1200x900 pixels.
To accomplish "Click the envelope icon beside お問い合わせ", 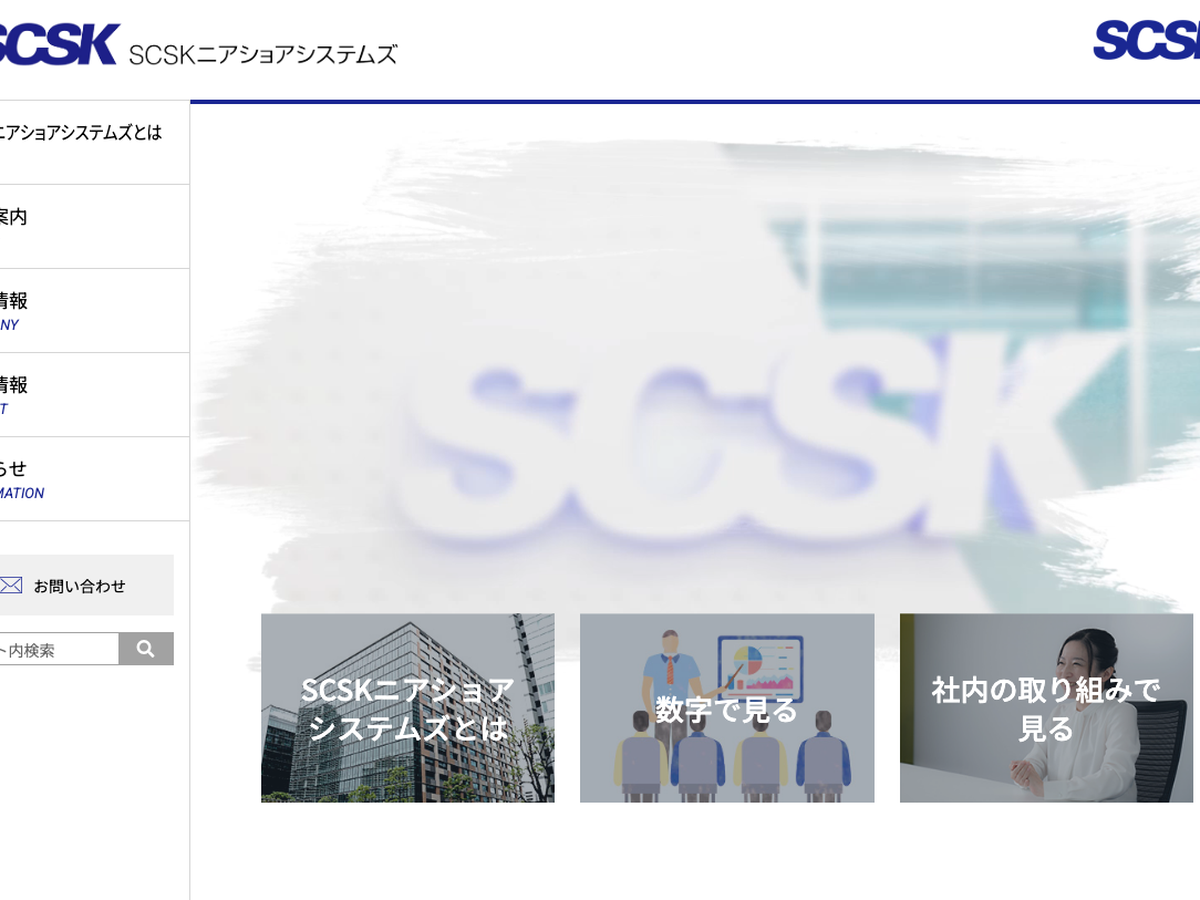I will (x=11, y=586).
